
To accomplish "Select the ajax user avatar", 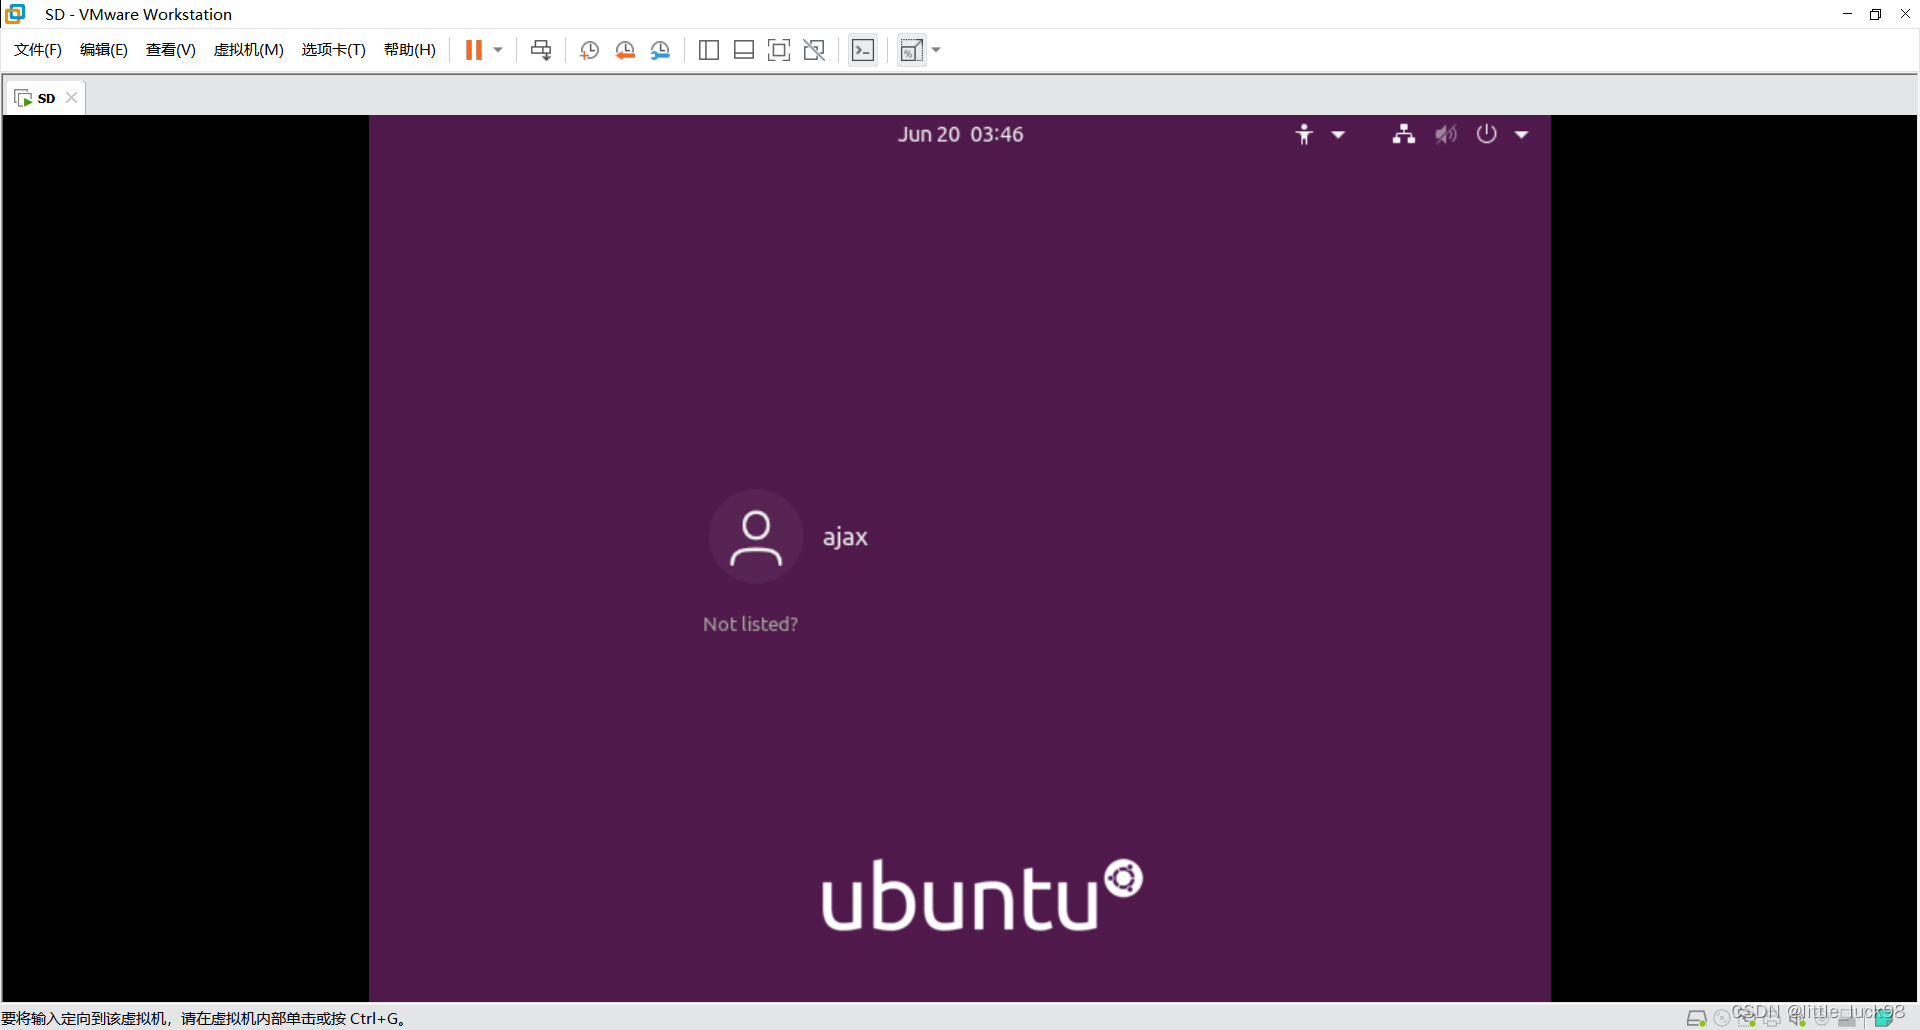I will (756, 537).
